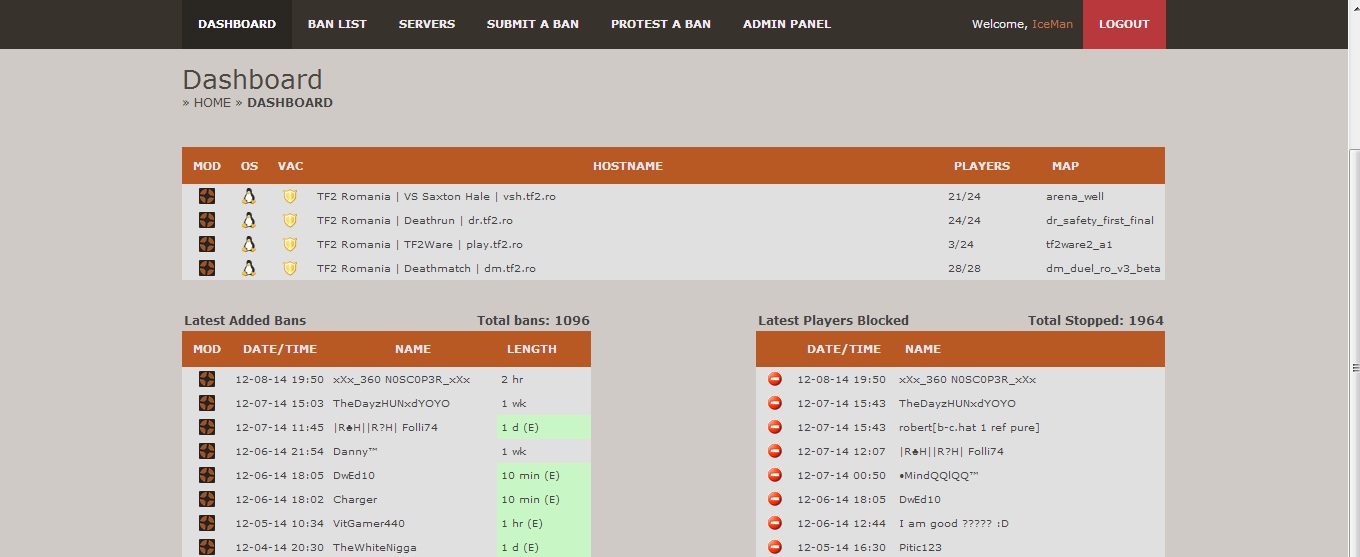Click the mod icon beside xXx_360 N0SC0P3R_xXx ban
1360x557 pixels.
click(207, 379)
